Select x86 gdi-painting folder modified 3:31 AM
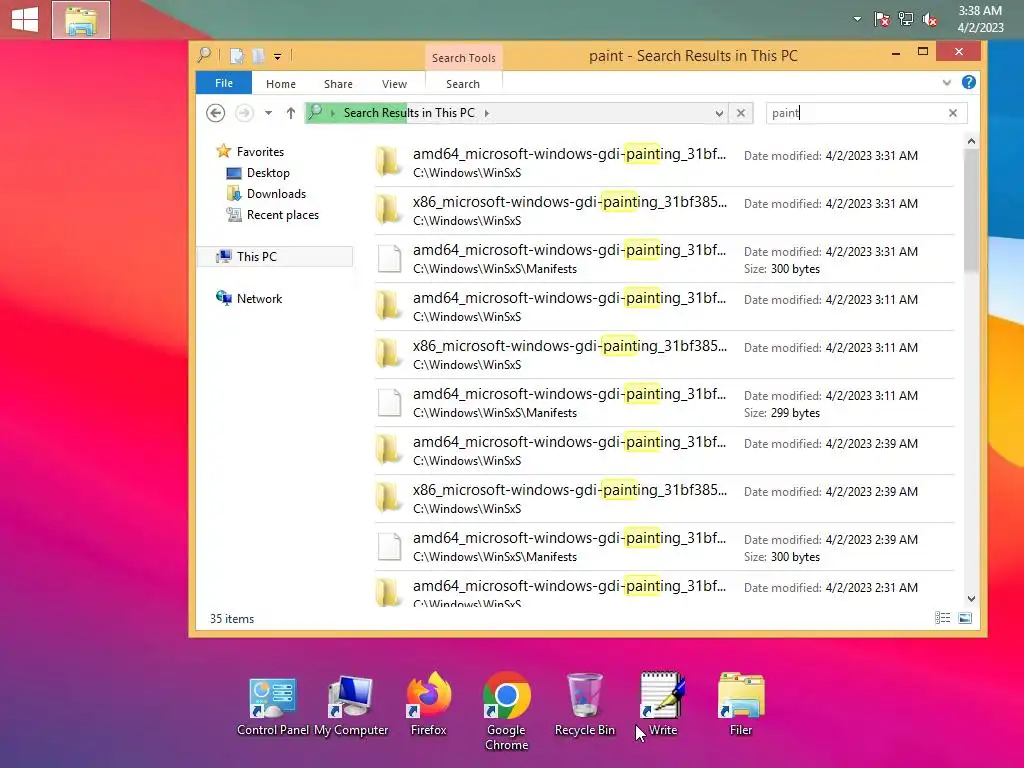 664,211
